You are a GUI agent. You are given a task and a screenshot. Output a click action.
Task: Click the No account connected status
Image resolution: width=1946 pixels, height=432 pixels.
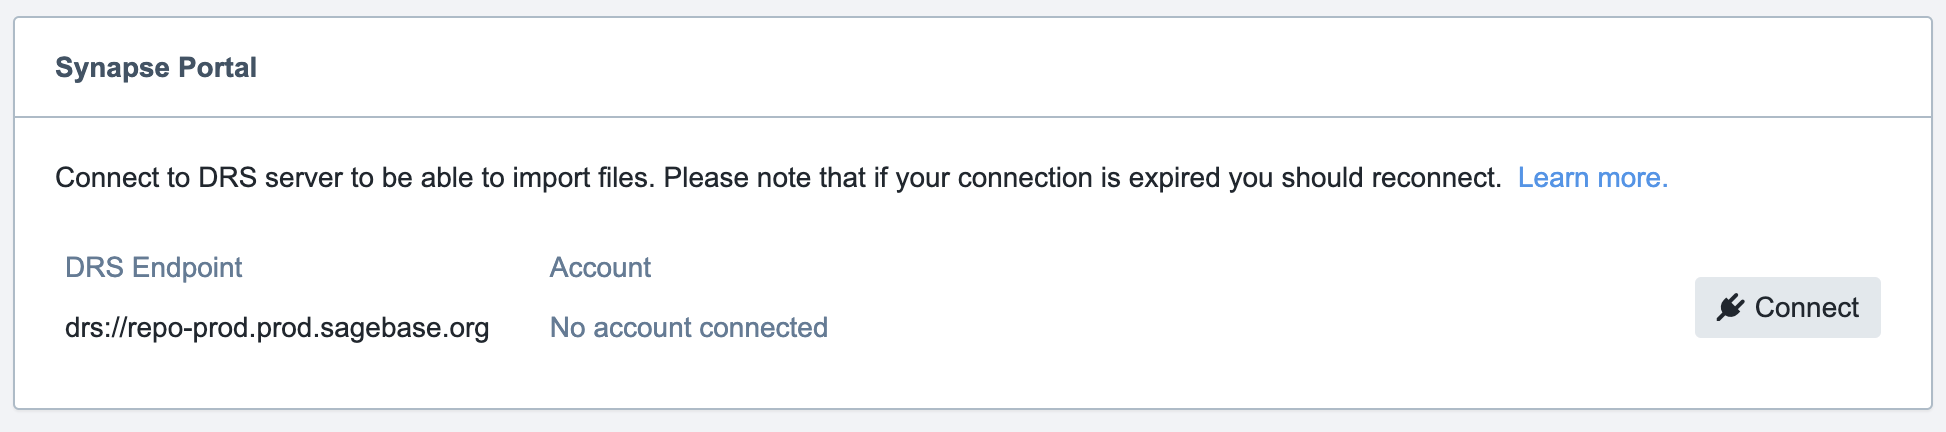(688, 328)
